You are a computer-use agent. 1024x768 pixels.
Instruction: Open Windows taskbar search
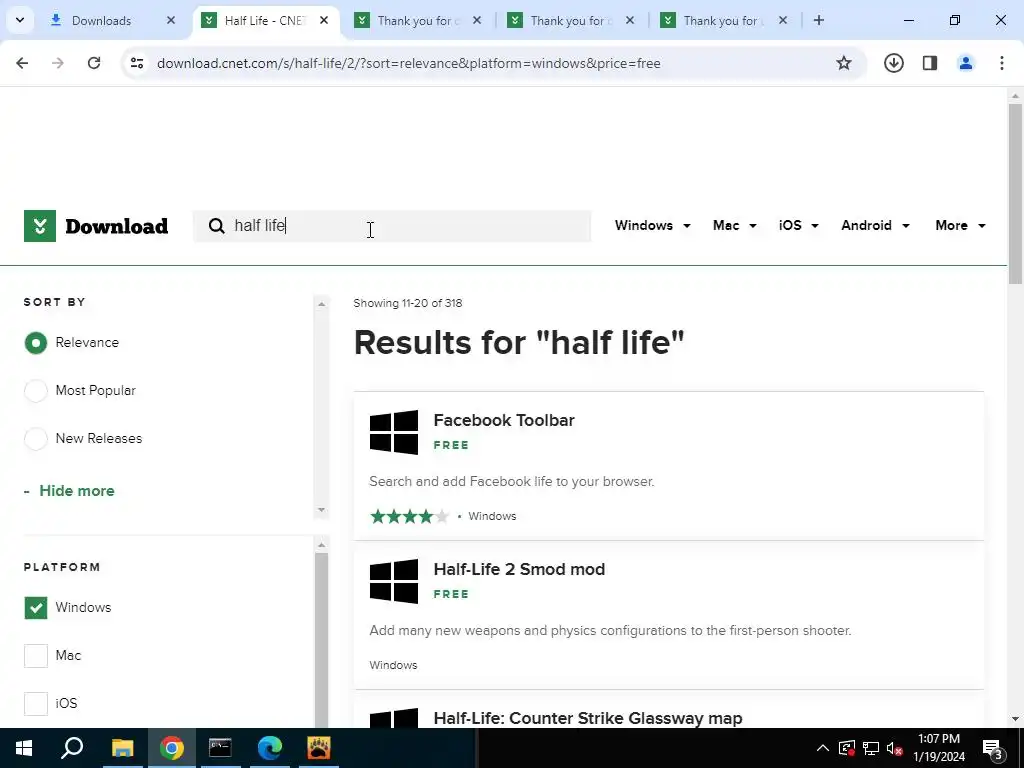pos(72,748)
